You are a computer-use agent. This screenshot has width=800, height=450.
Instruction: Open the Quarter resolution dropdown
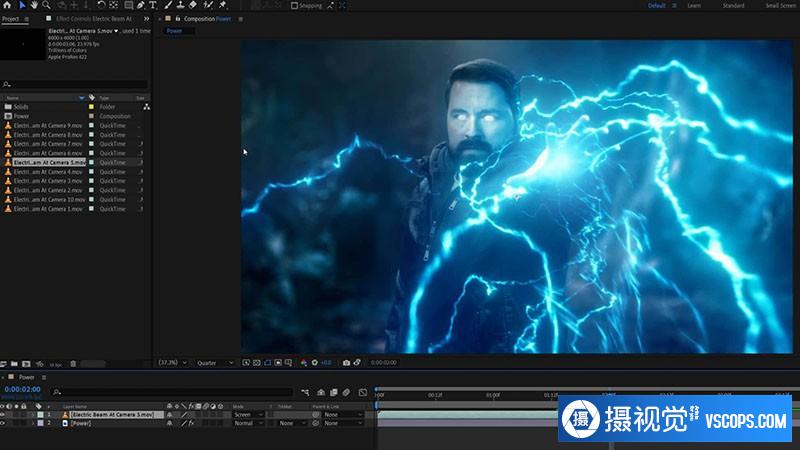215,363
